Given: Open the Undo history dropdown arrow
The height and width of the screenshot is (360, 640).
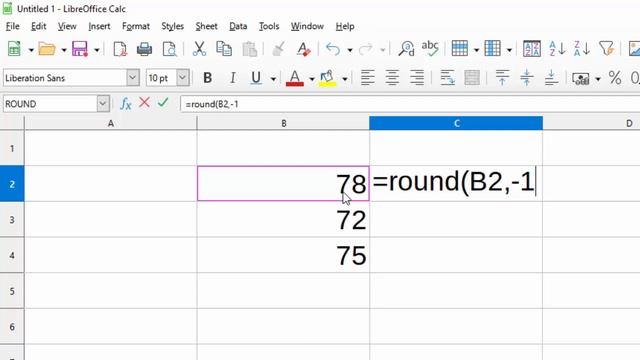Looking at the screenshot, I should point(350,50).
